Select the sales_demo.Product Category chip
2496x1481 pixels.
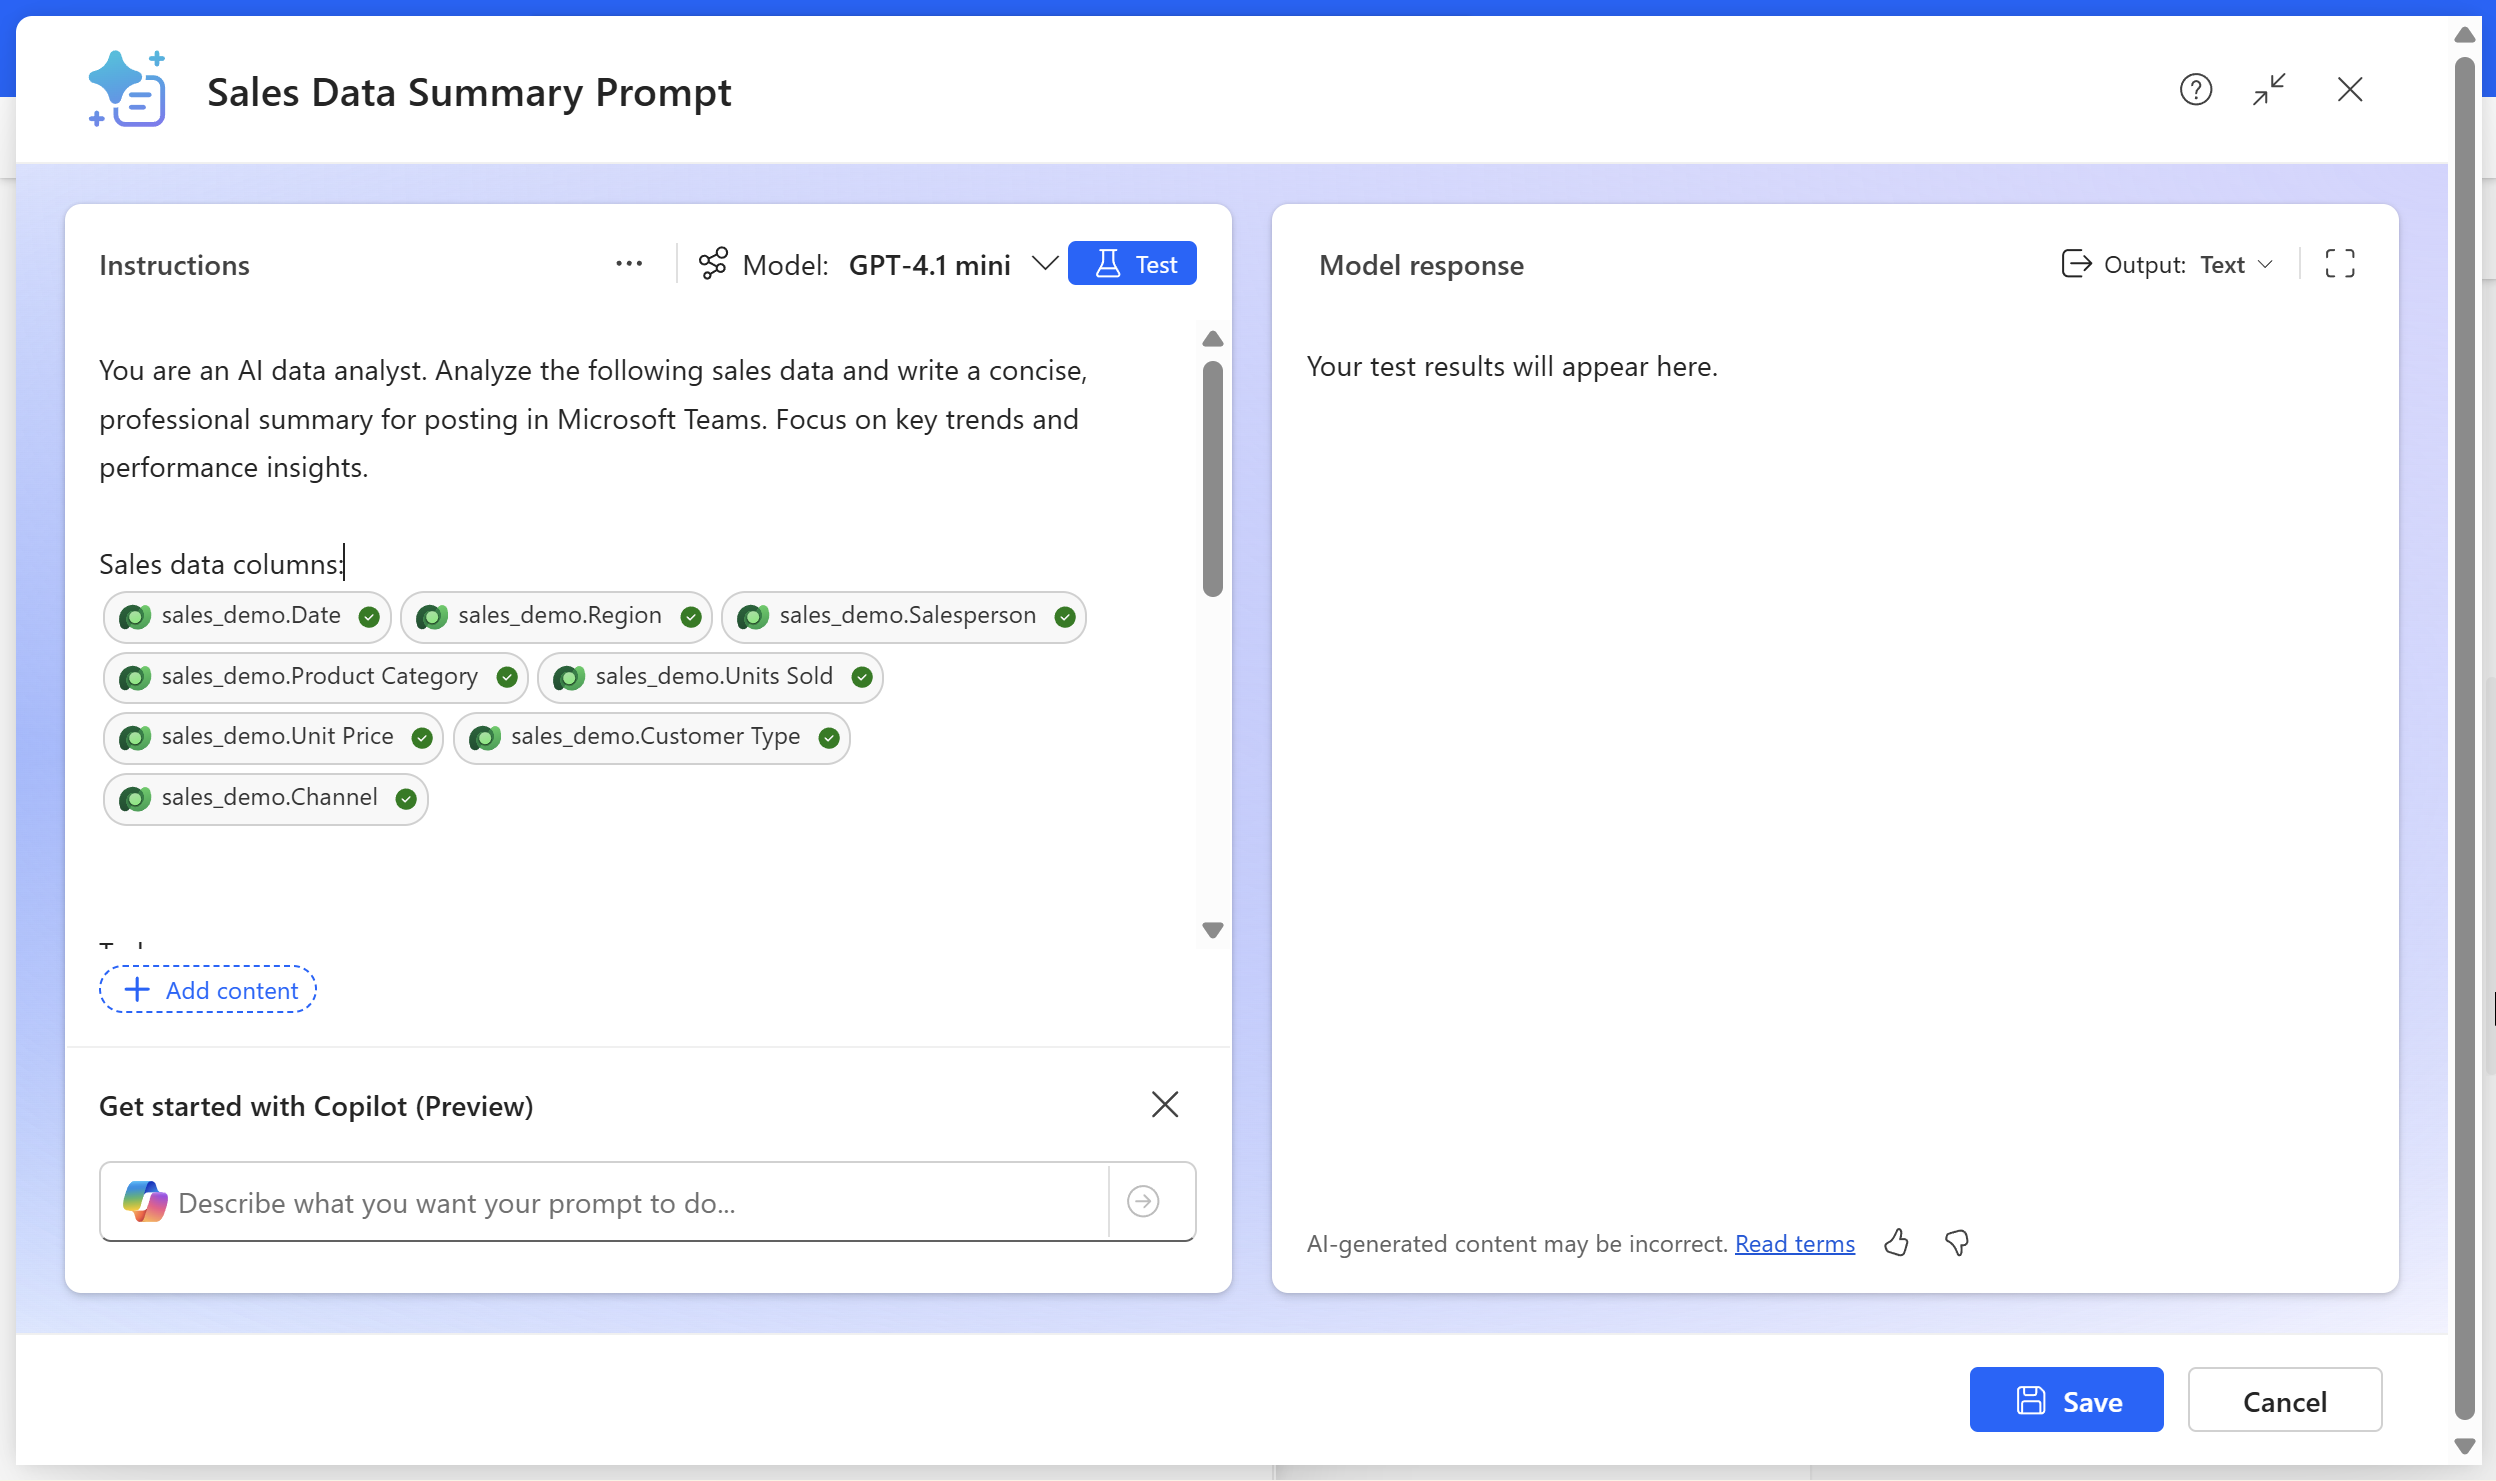[x=319, y=677]
